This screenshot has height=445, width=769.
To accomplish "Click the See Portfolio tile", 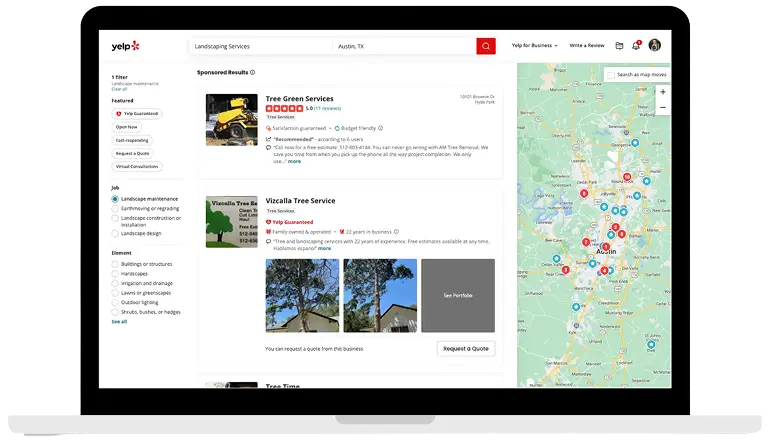I will point(458,296).
